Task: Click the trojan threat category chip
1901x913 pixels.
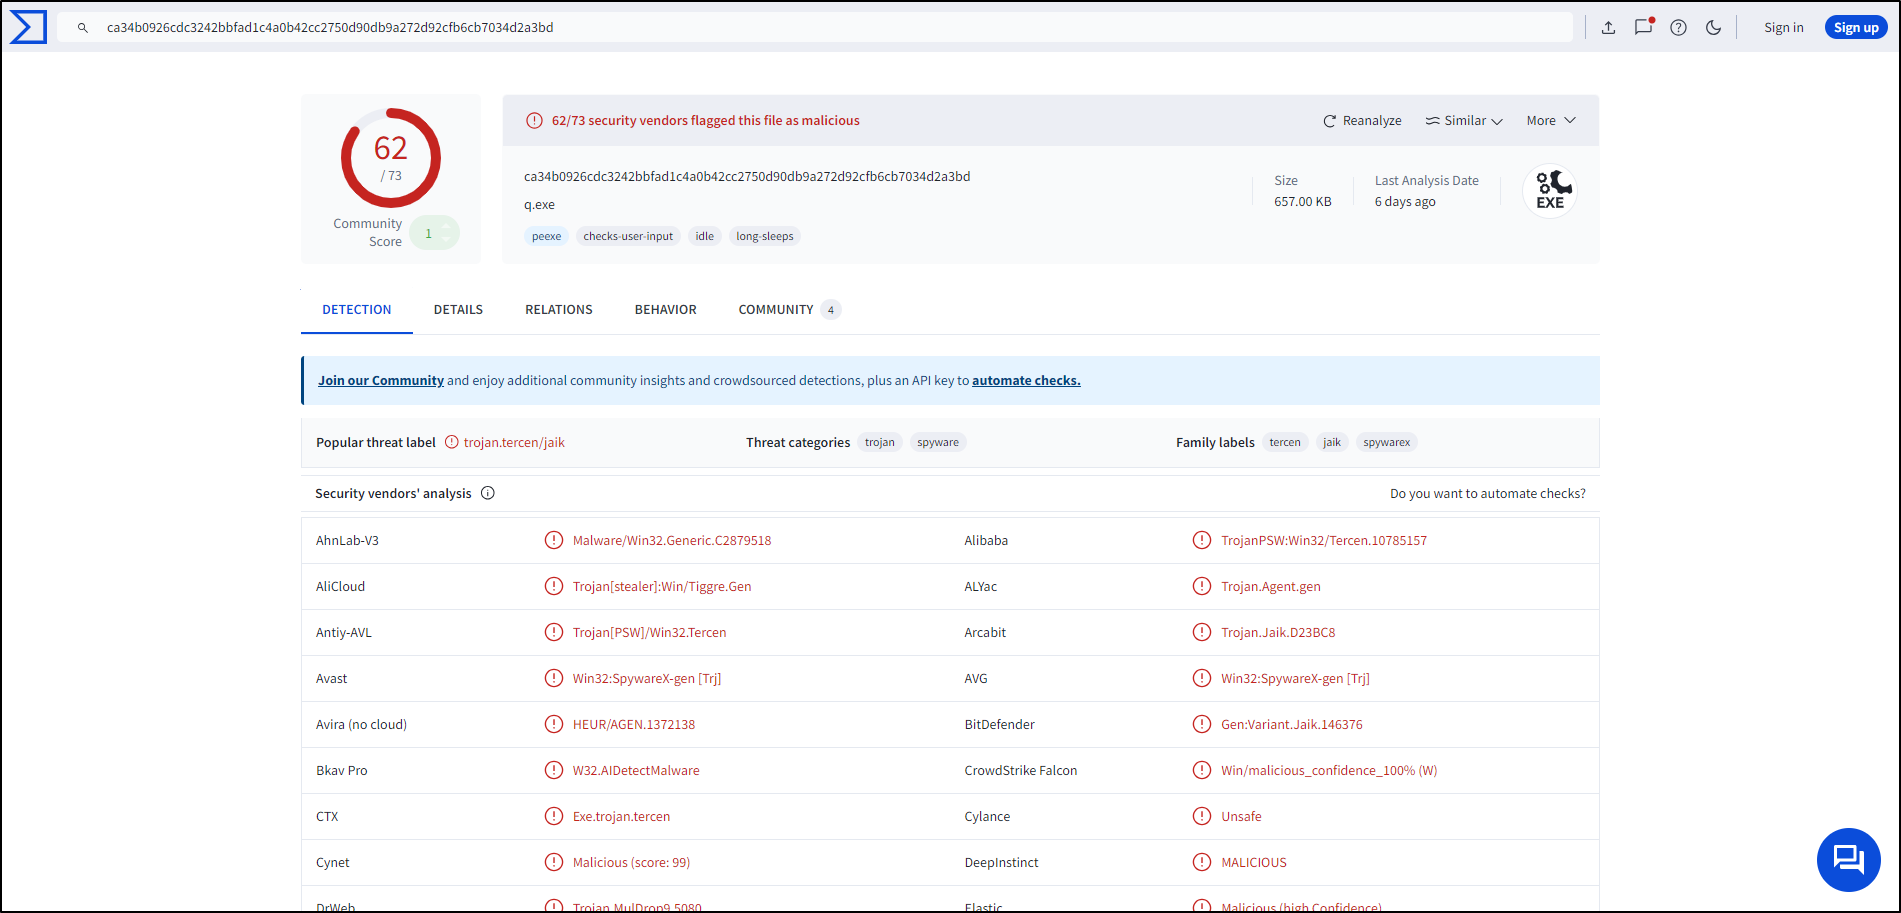Action: click(x=880, y=442)
